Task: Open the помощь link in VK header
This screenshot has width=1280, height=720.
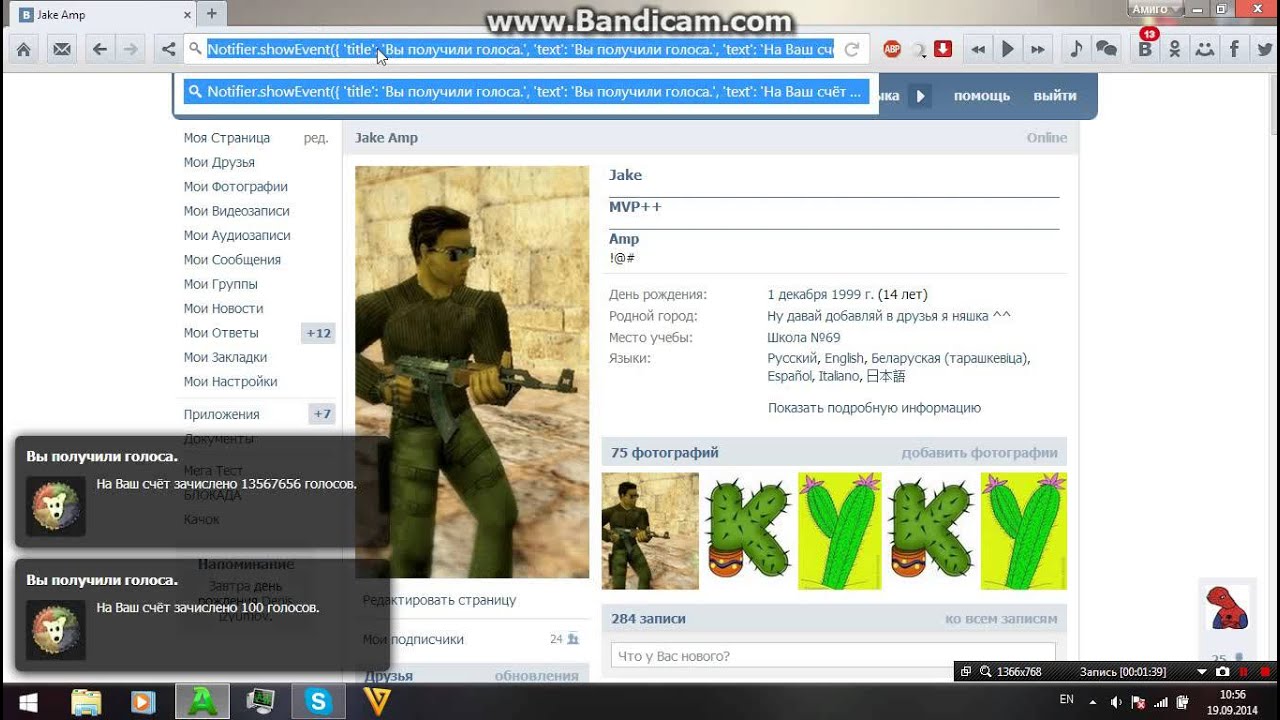Action: pos(982,96)
